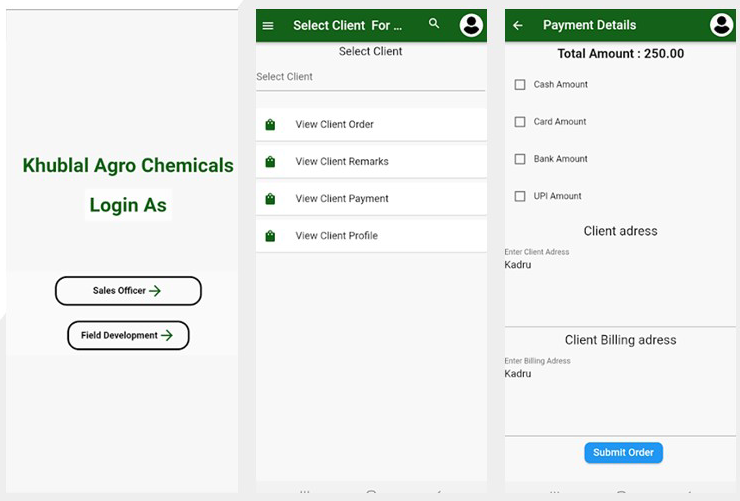This screenshot has height=501, width=740.
Task: Open the profile avatar in Payment Details header
Action: coord(722,25)
